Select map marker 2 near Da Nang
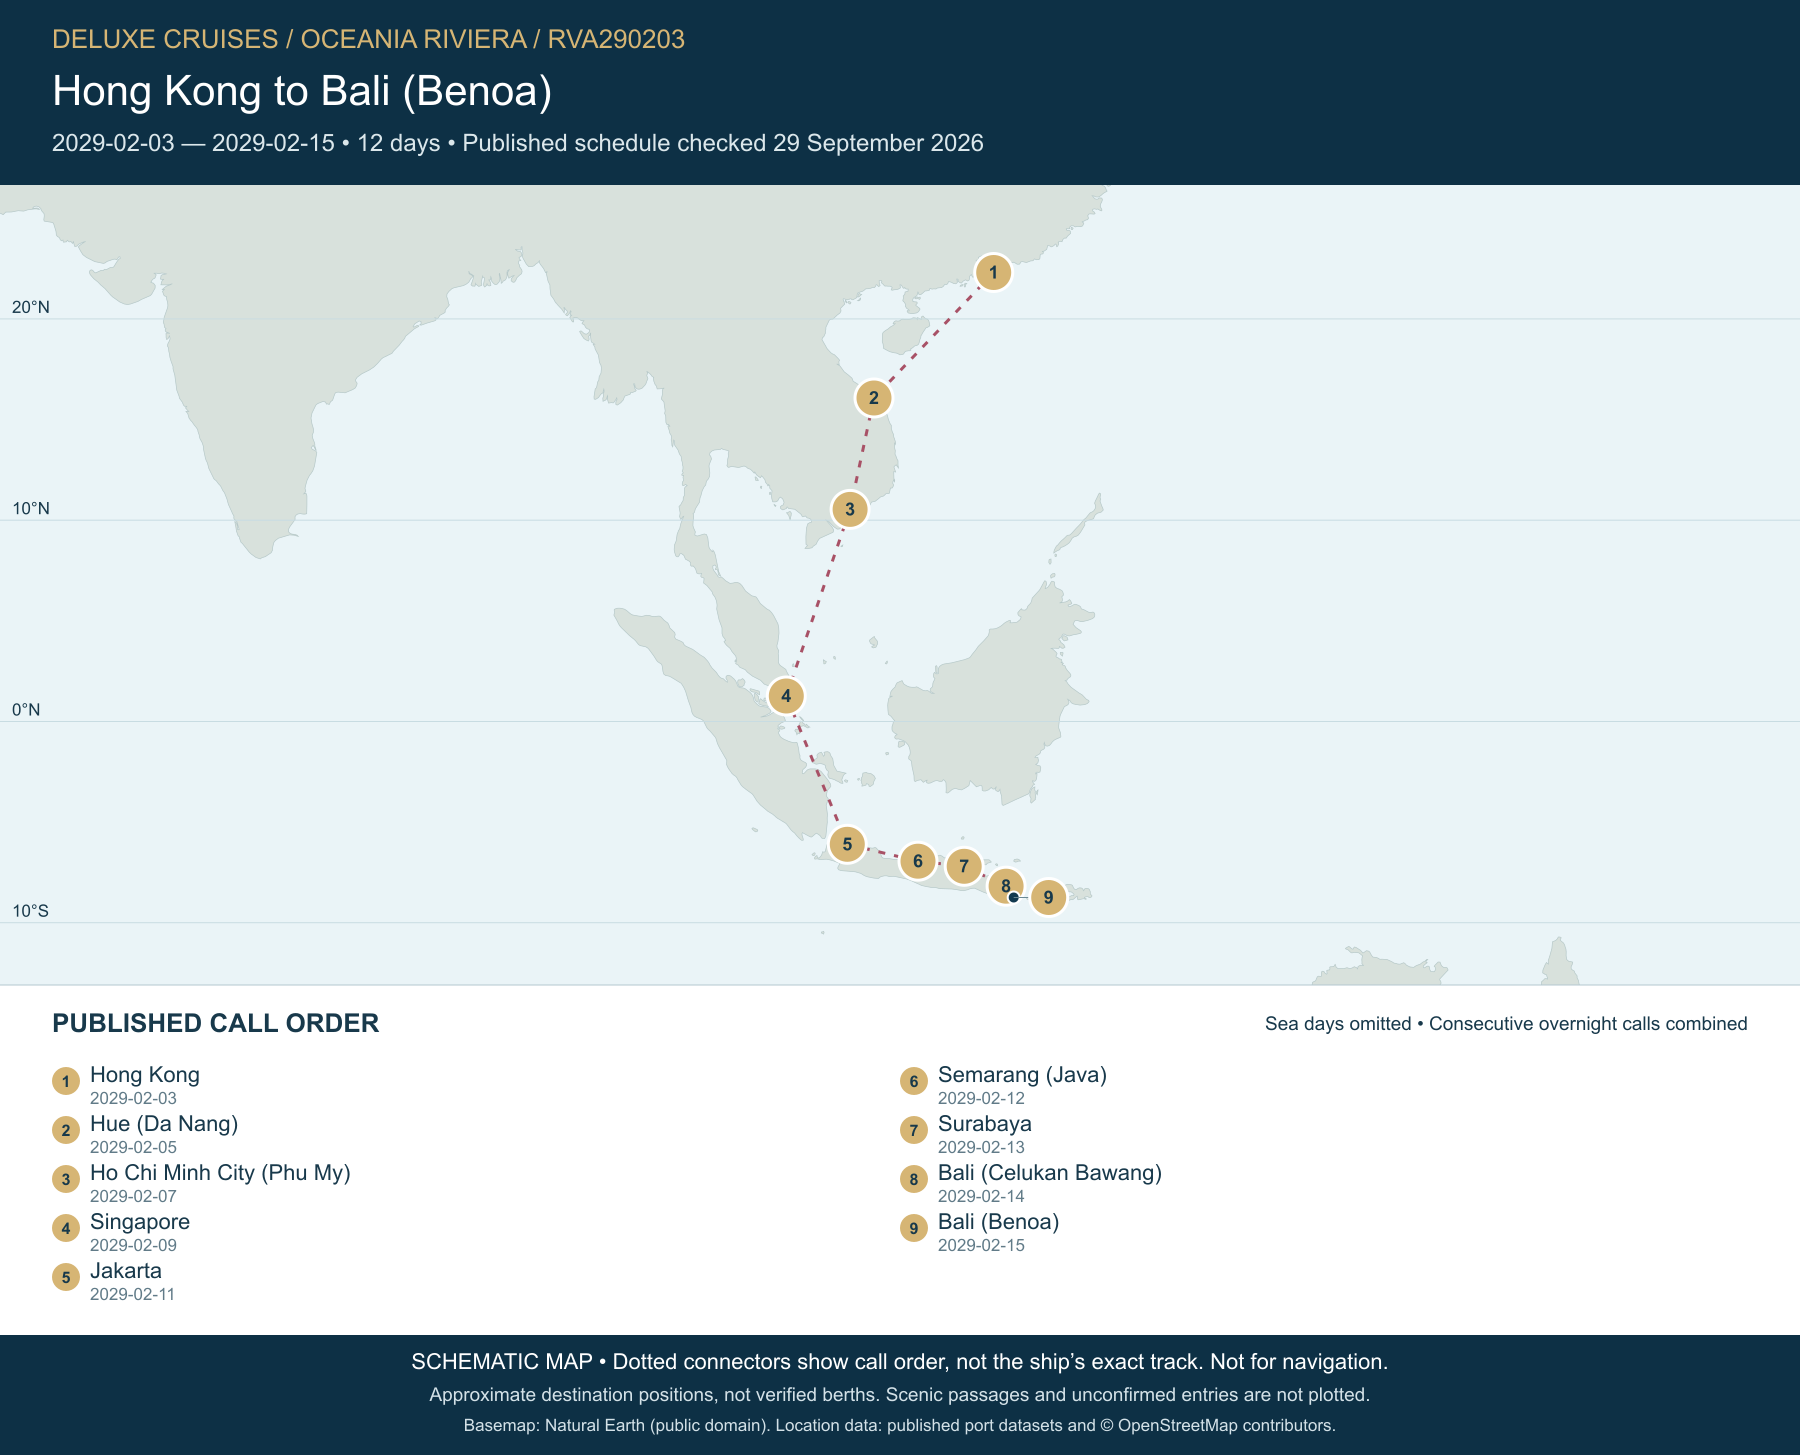 click(x=873, y=398)
